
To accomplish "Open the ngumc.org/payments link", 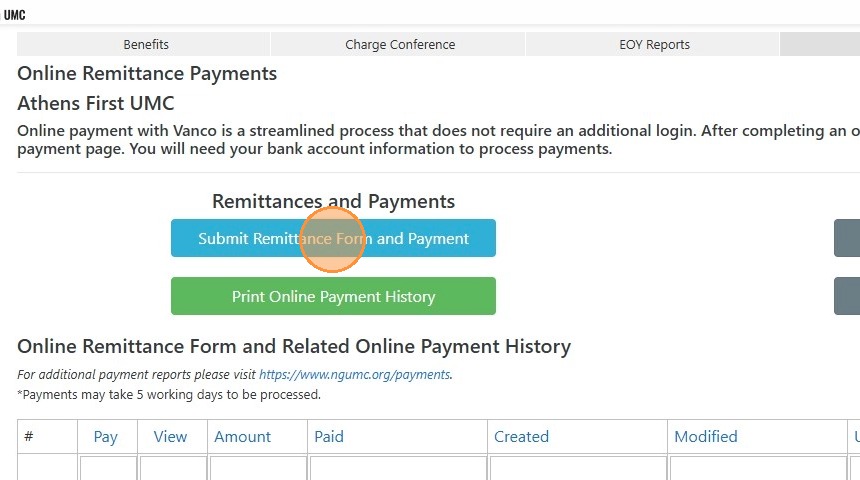I will 355,375.
